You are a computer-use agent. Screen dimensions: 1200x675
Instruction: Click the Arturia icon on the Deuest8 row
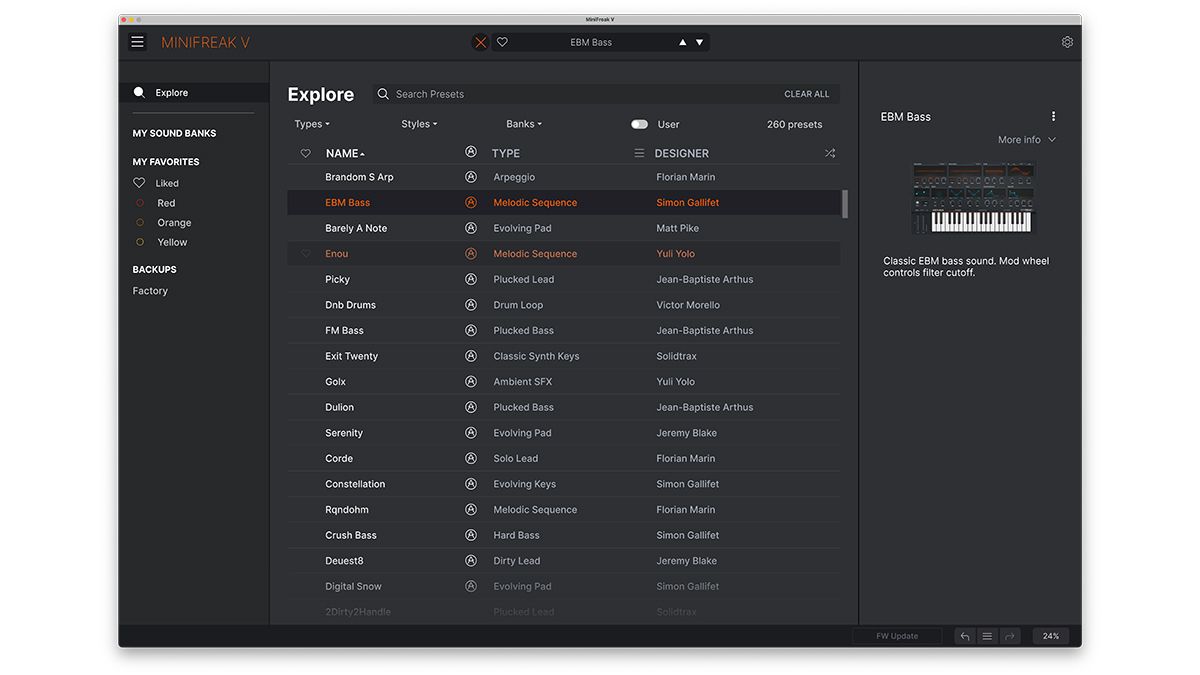(471, 561)
